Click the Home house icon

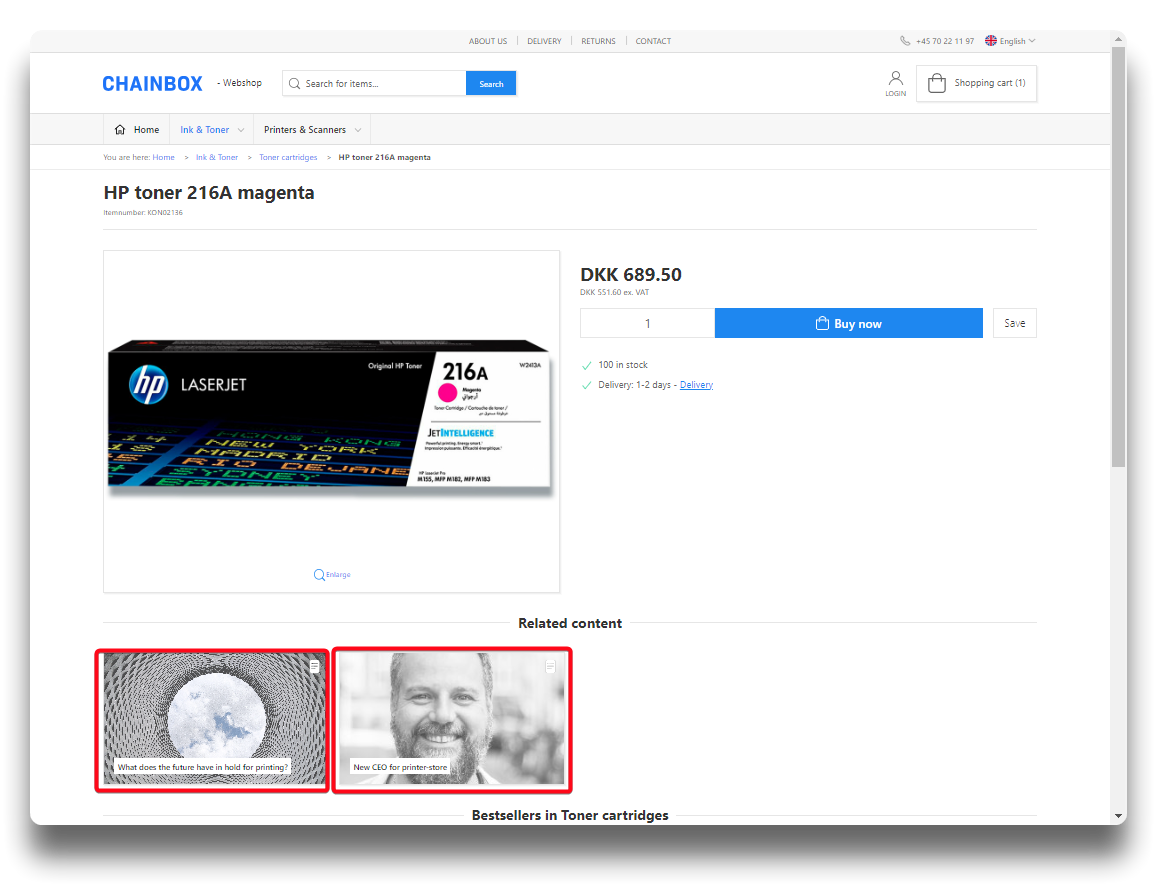coord(120,130)
